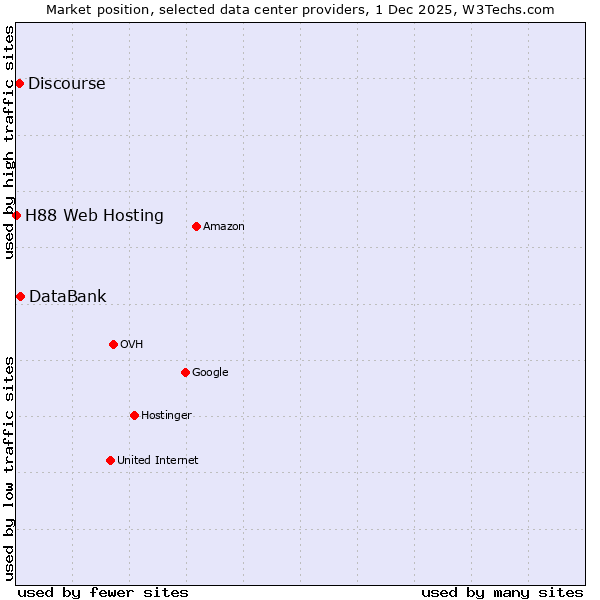Viewport: 600px width, 600px height.
Task: Click the 'used by many sites' axis label
Action: [x=502, y=593]
